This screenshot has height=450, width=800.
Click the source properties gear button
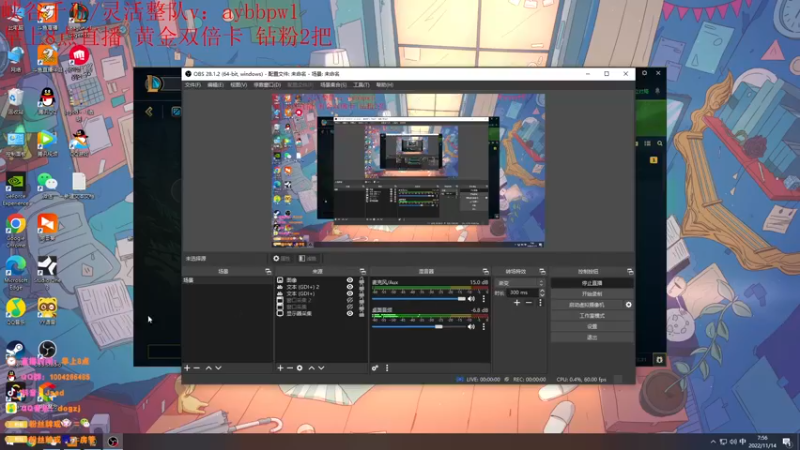[x=281, y=259]
